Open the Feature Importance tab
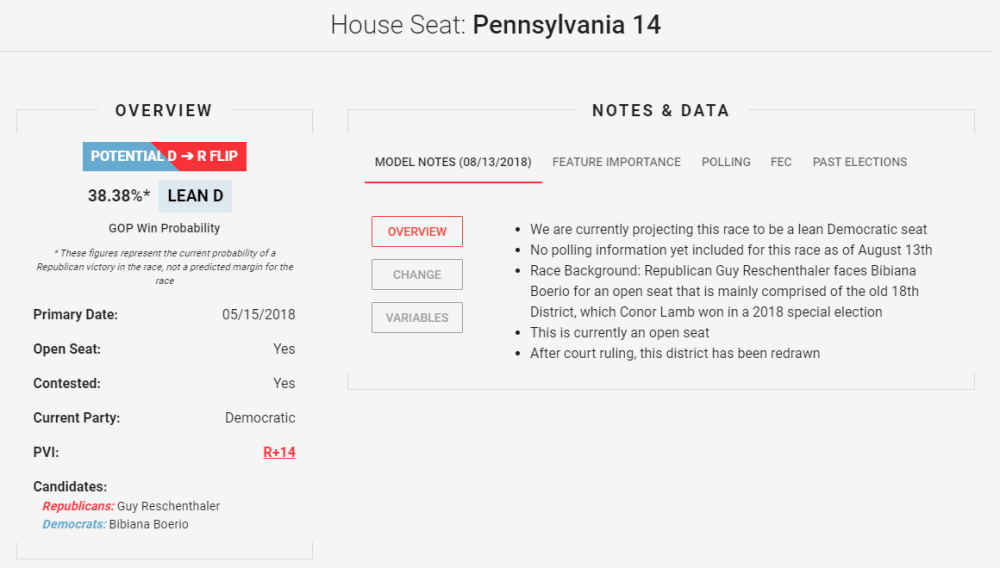 (x=616, y=162)
